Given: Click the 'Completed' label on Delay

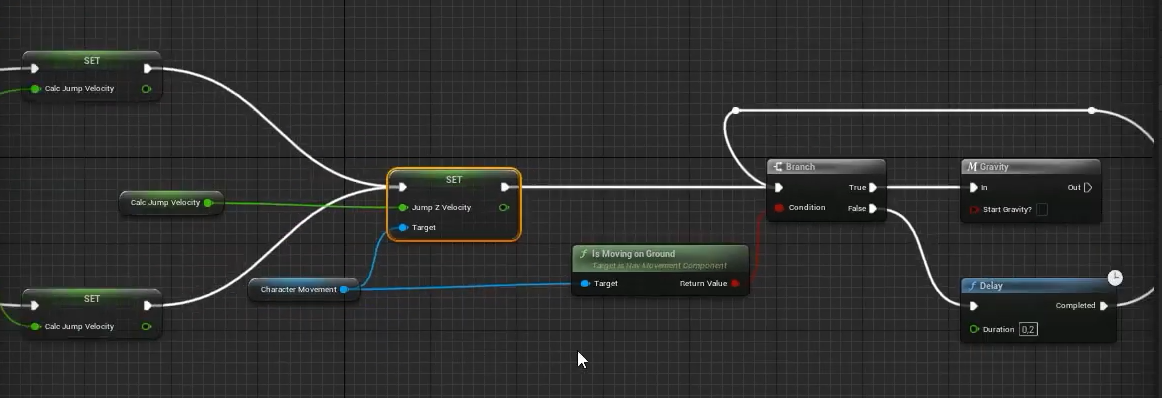Looking at the screenshot, I should [1075, 305].
